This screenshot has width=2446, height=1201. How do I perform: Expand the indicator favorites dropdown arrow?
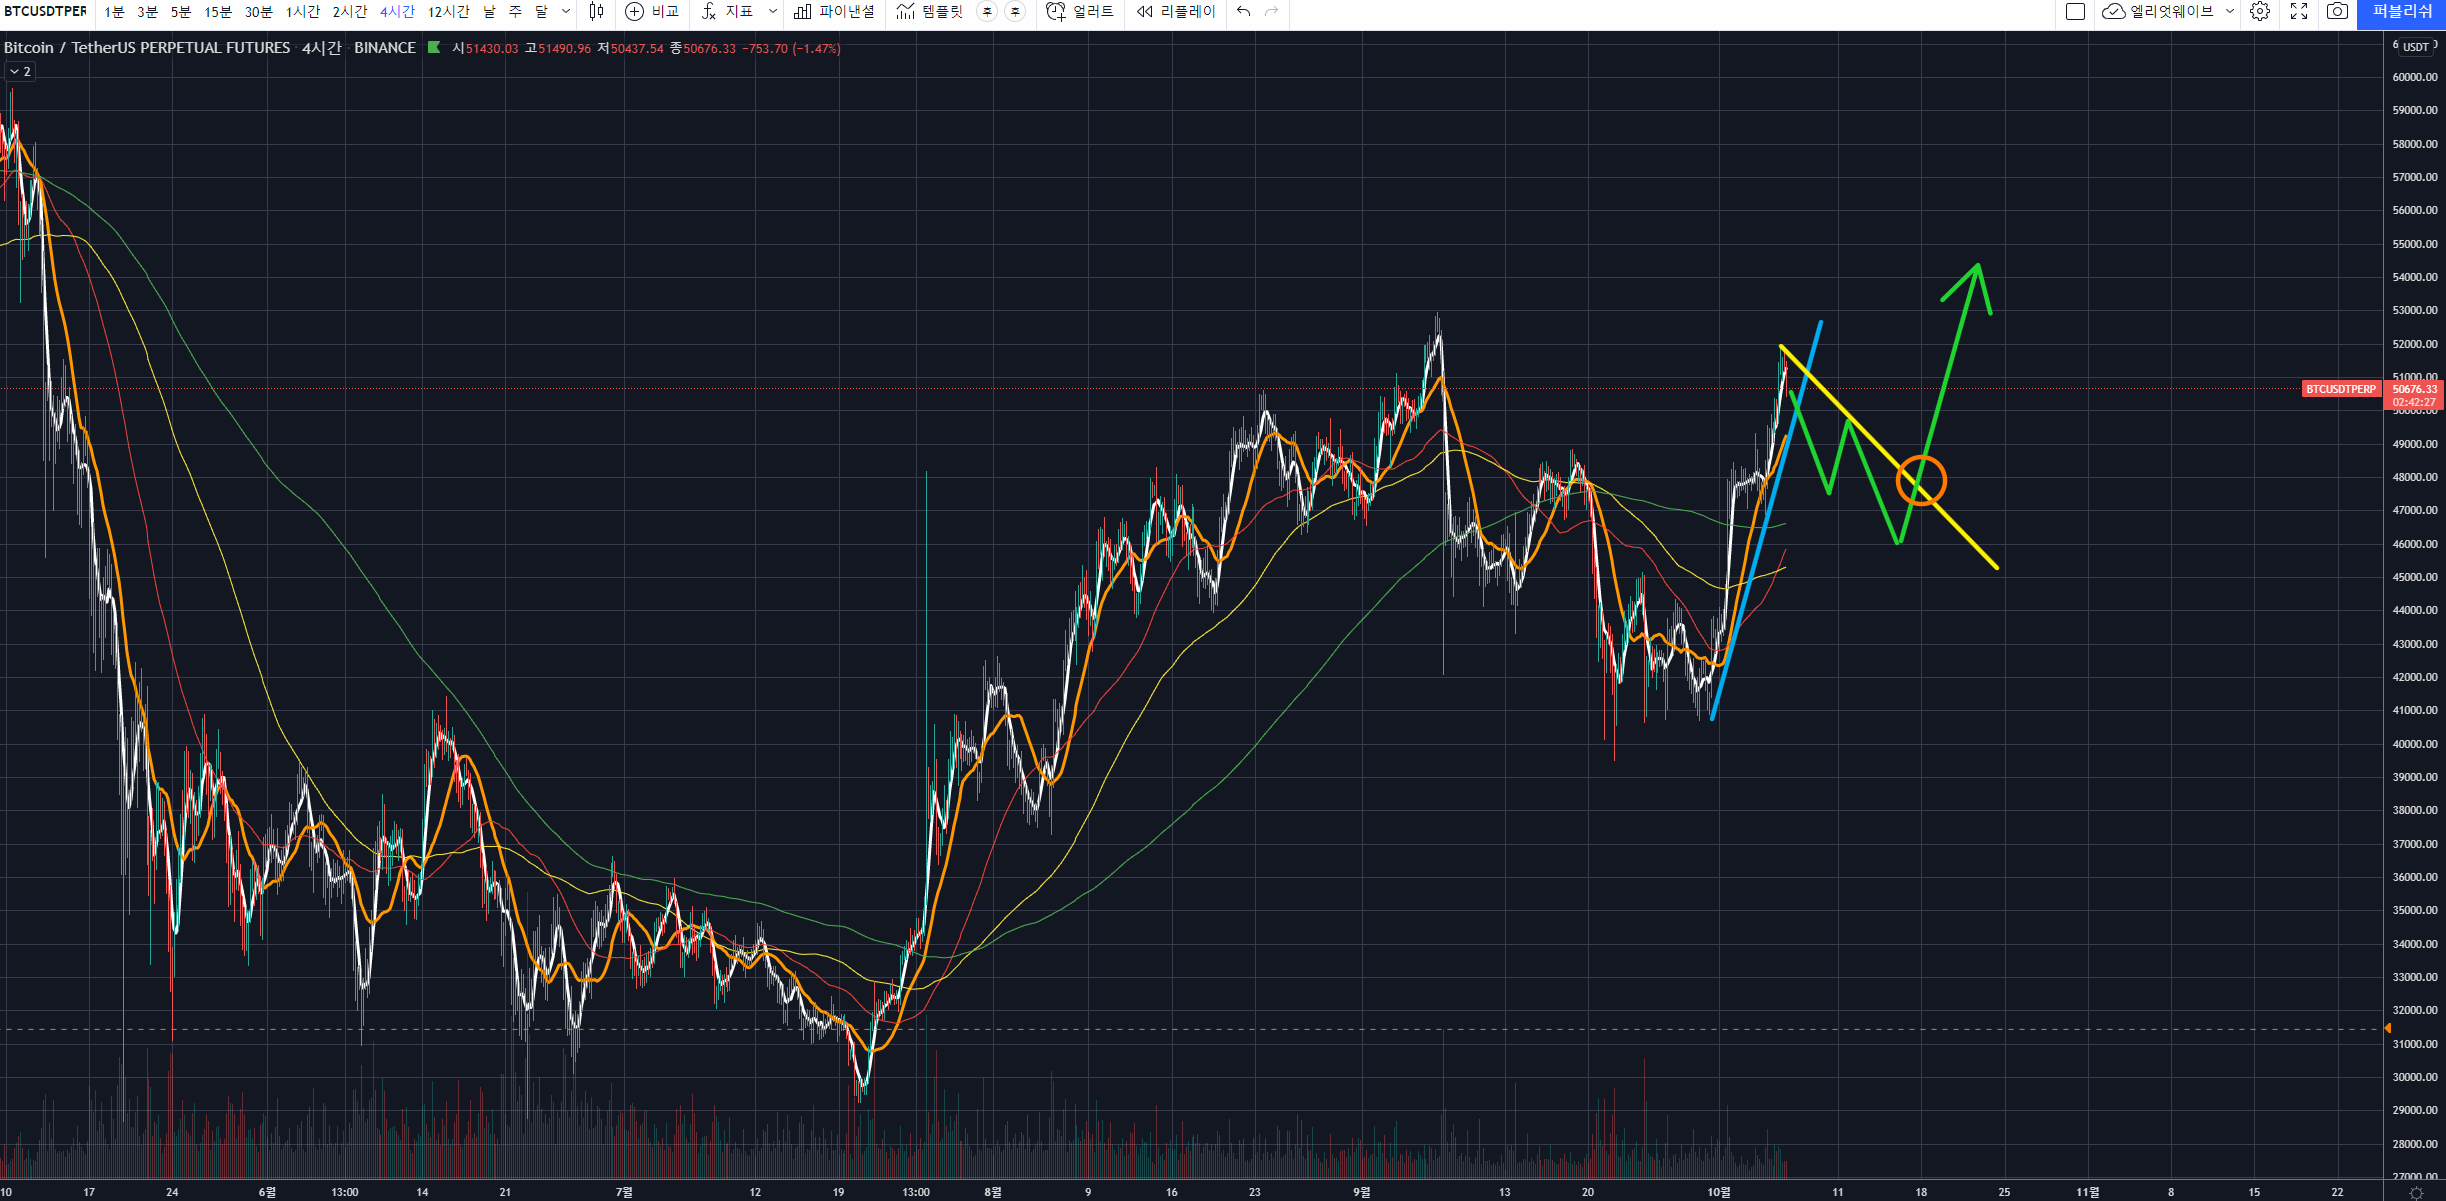pos(772,12)
